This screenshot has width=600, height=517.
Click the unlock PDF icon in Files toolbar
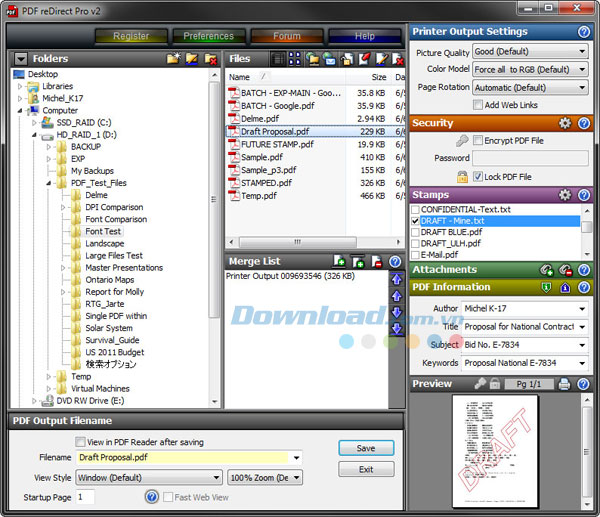[347, 59]
